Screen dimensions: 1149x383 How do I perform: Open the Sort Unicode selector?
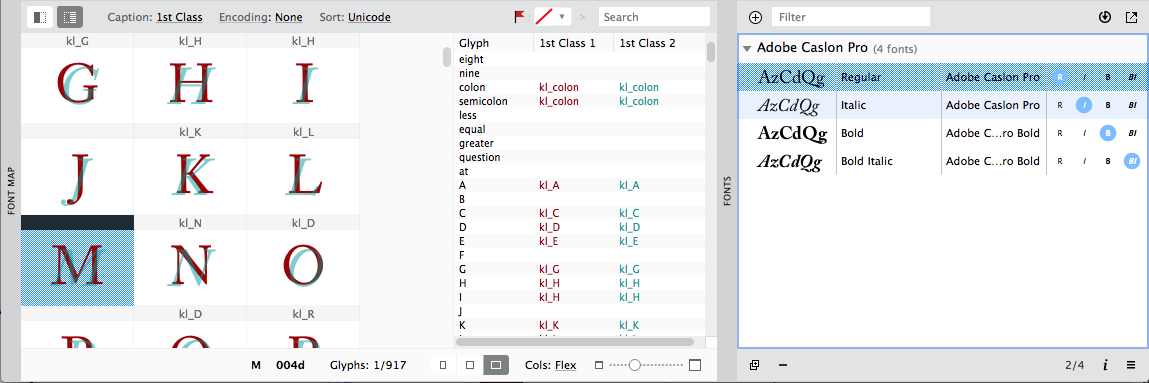369,17
